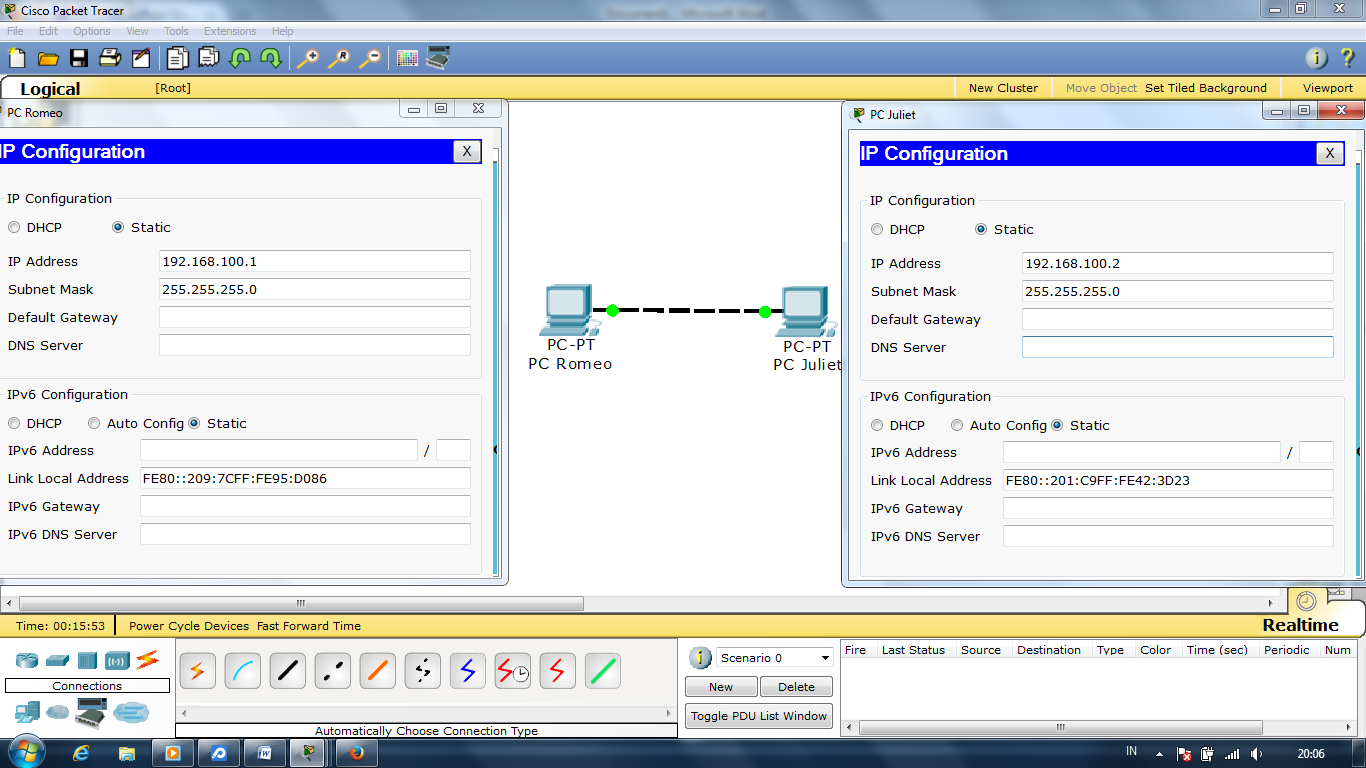Click Set Tiled Background

pyautogui.click(x=1205, y=88)
